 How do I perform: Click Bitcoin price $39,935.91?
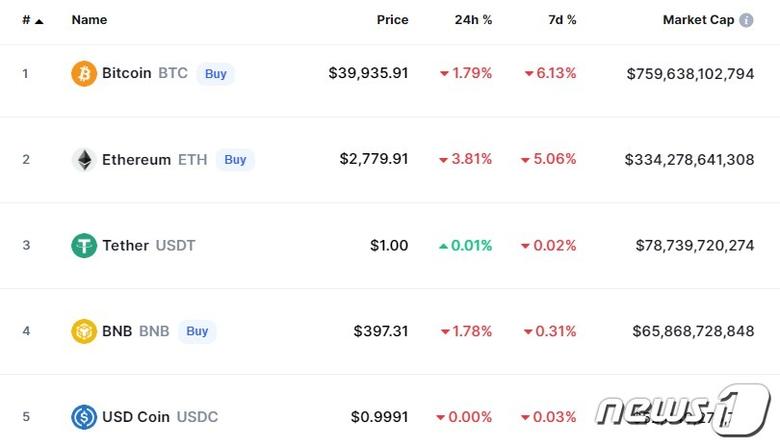click(x=368, y=73)
